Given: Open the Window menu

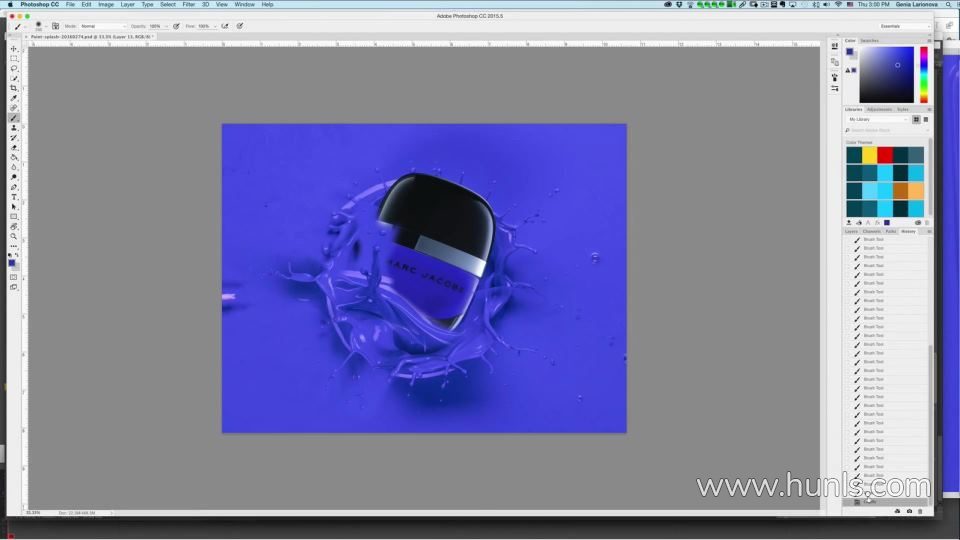Looking at the screenshot, I should [244, 4].
